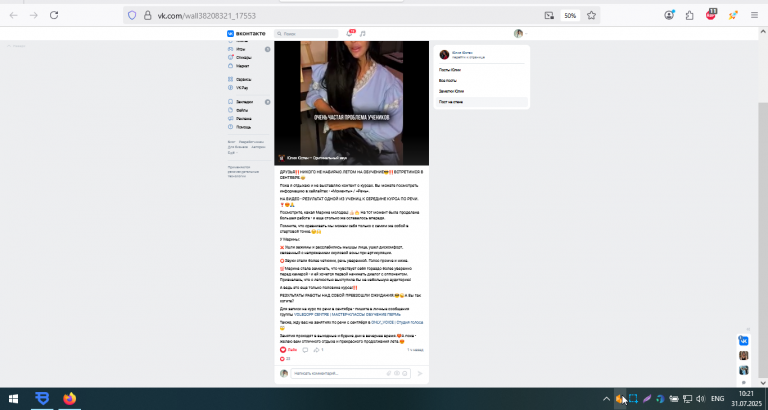
Task: Open the ONLY_VOICE studio link
Action: coord(397,322)
